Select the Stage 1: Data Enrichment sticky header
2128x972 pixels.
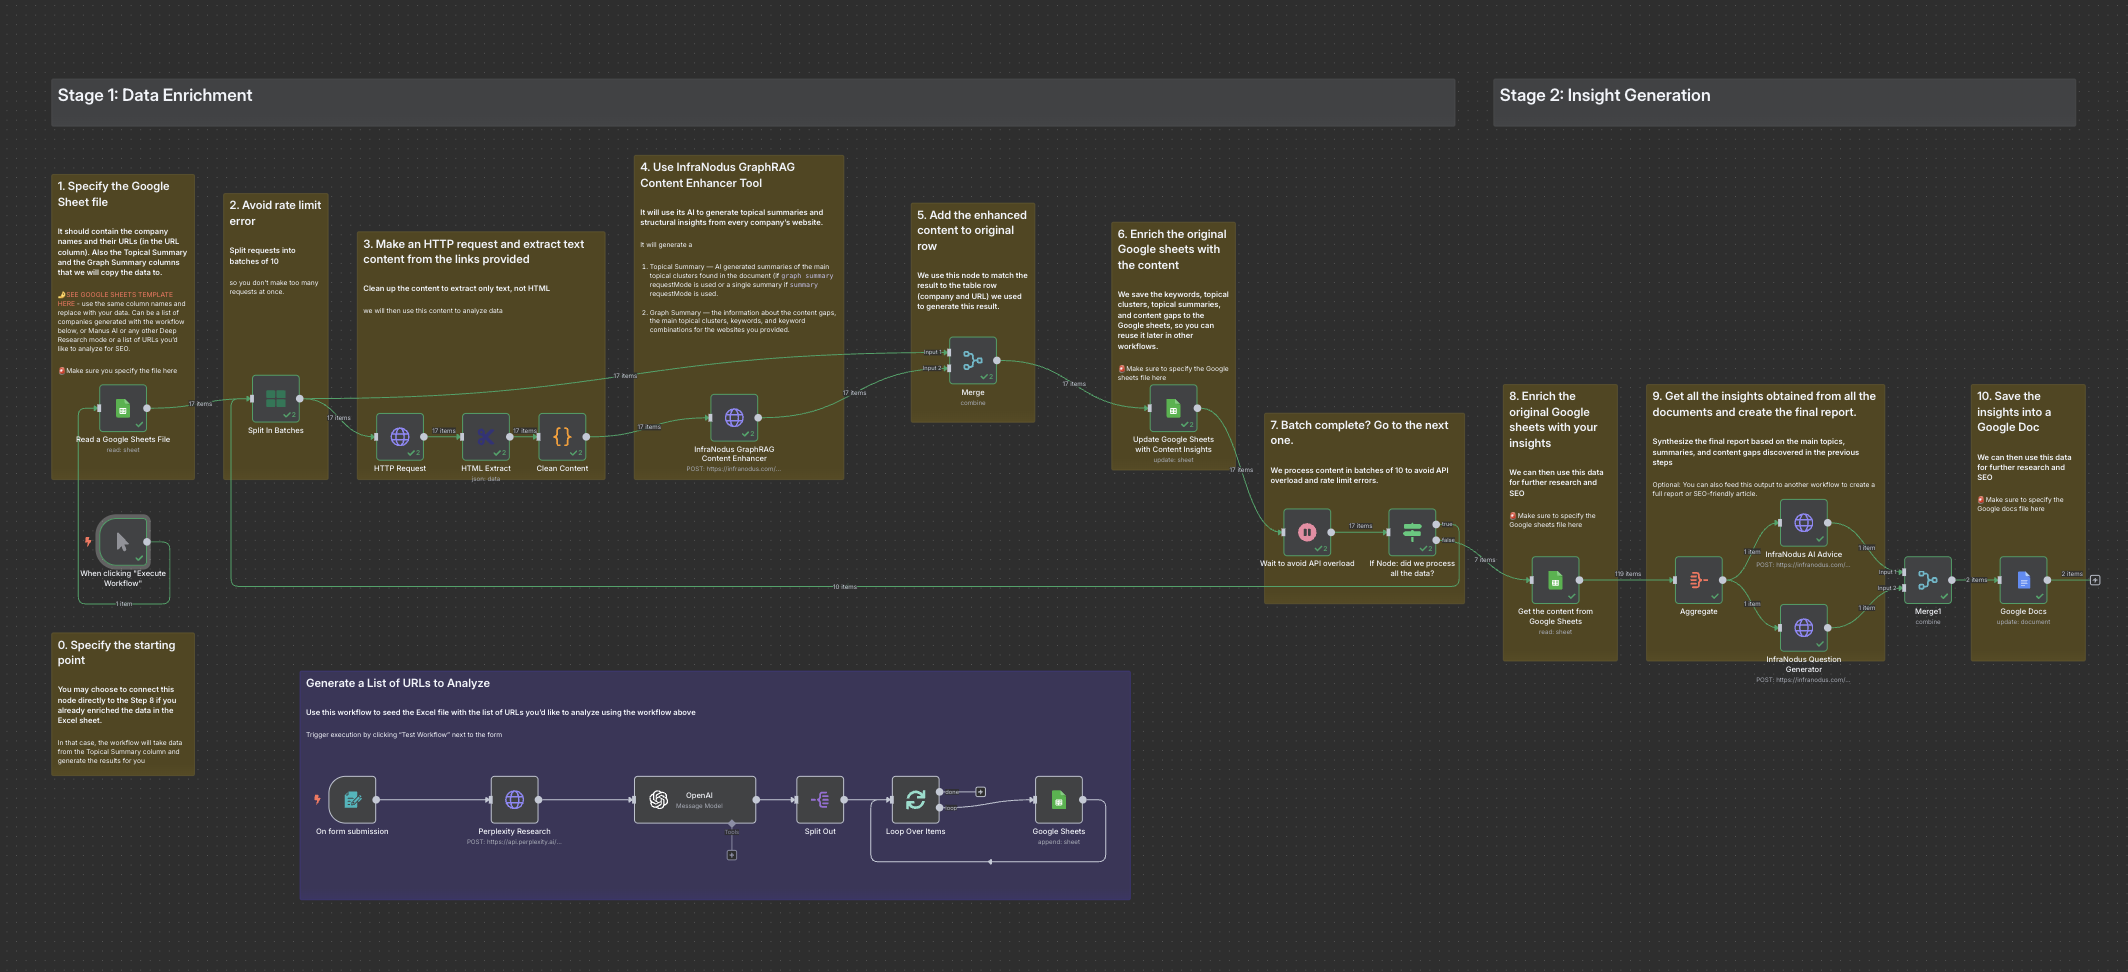tap(752, 102)
